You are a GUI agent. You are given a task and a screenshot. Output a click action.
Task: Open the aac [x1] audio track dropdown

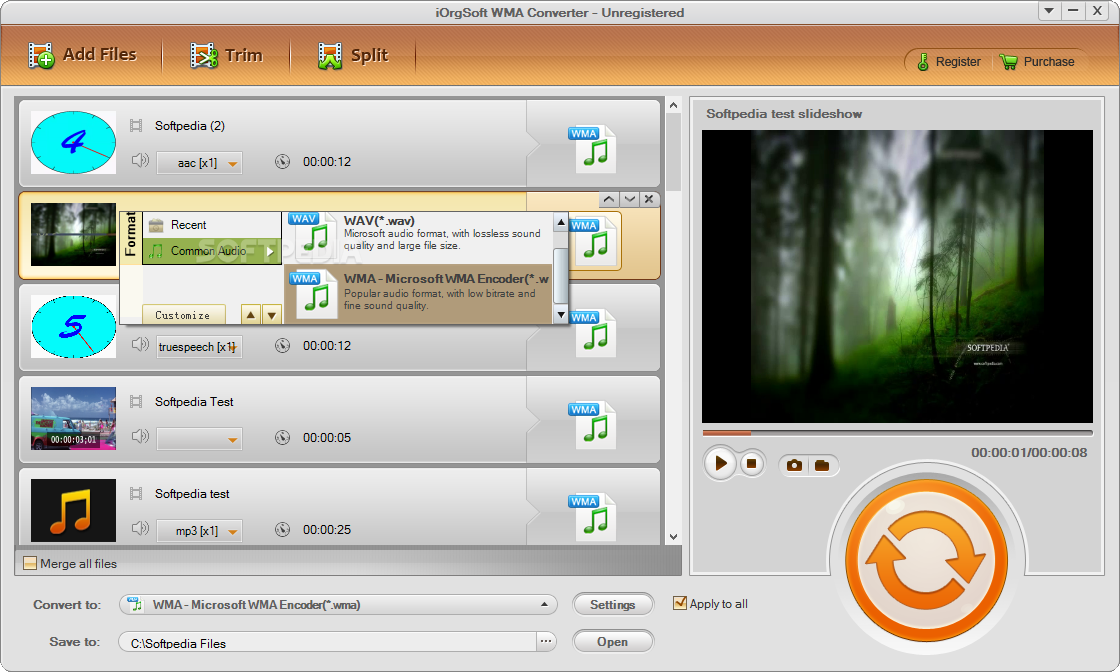199,163
